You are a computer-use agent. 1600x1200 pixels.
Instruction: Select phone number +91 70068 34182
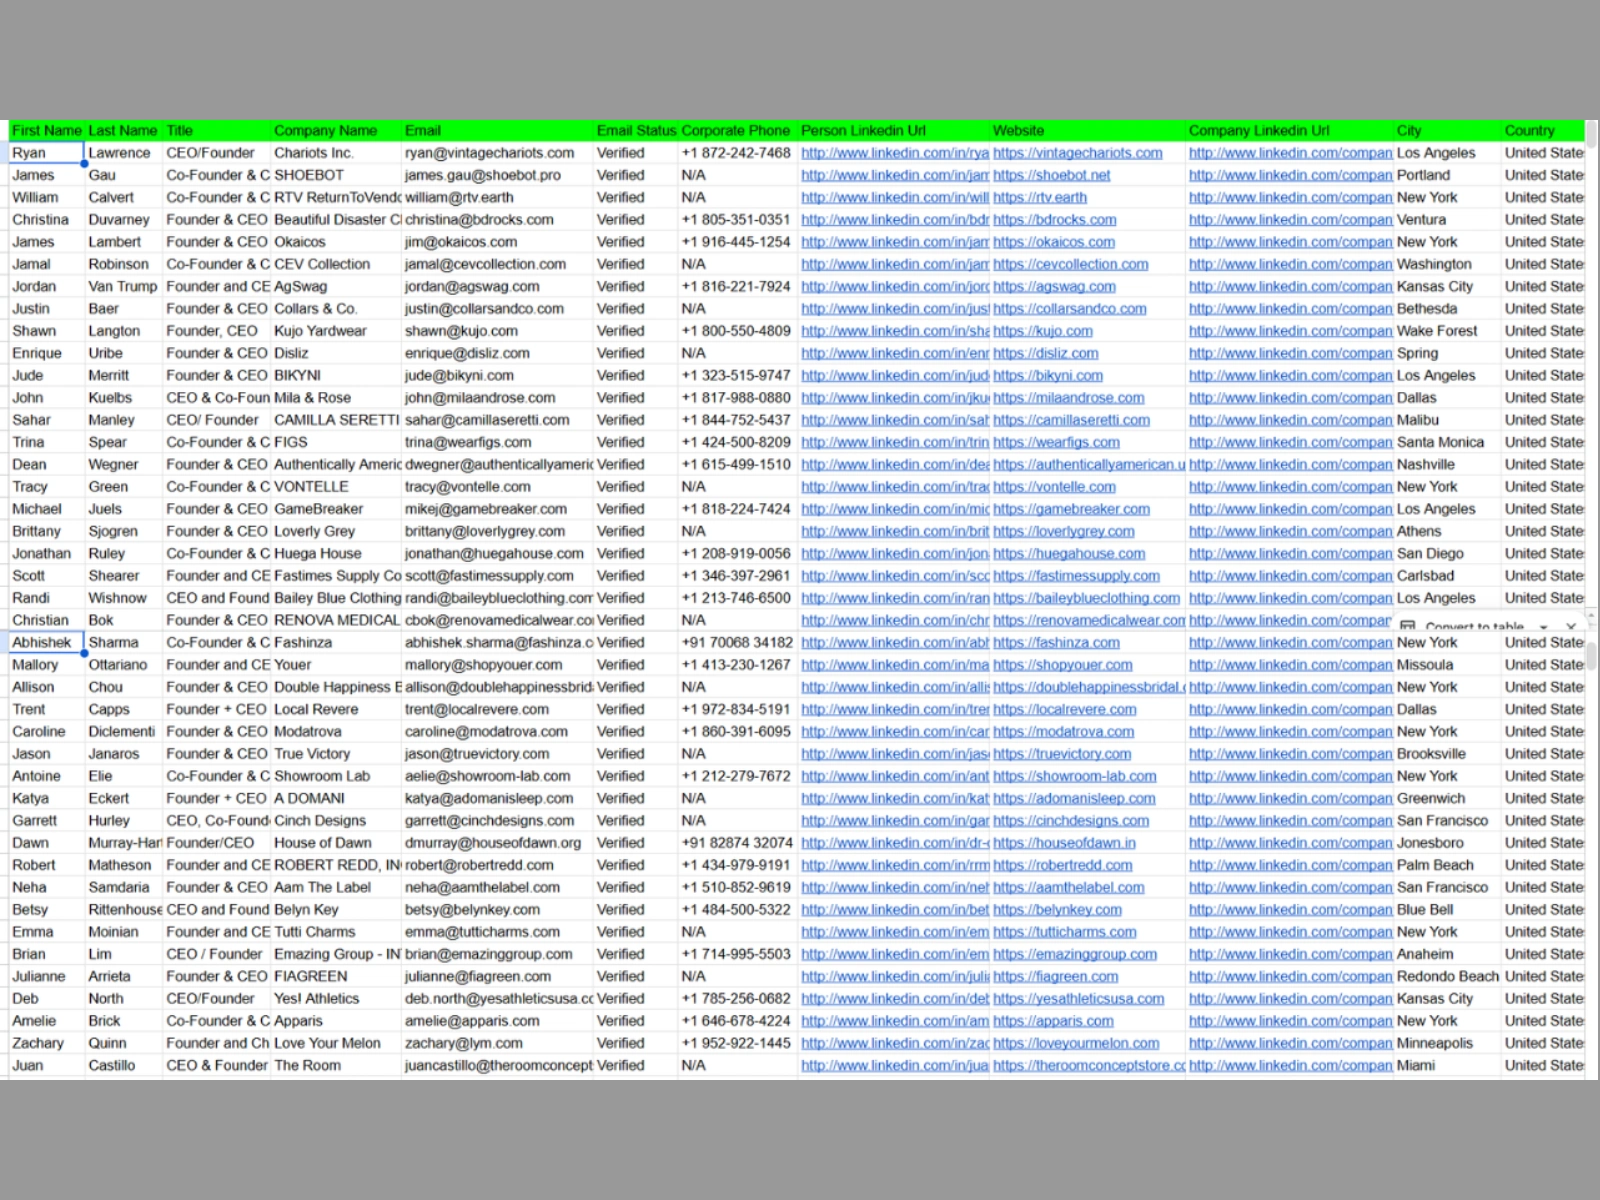(738, 643)
